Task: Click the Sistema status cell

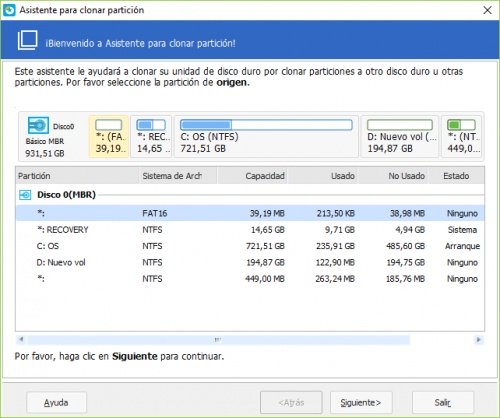Action: pos(462,230)
